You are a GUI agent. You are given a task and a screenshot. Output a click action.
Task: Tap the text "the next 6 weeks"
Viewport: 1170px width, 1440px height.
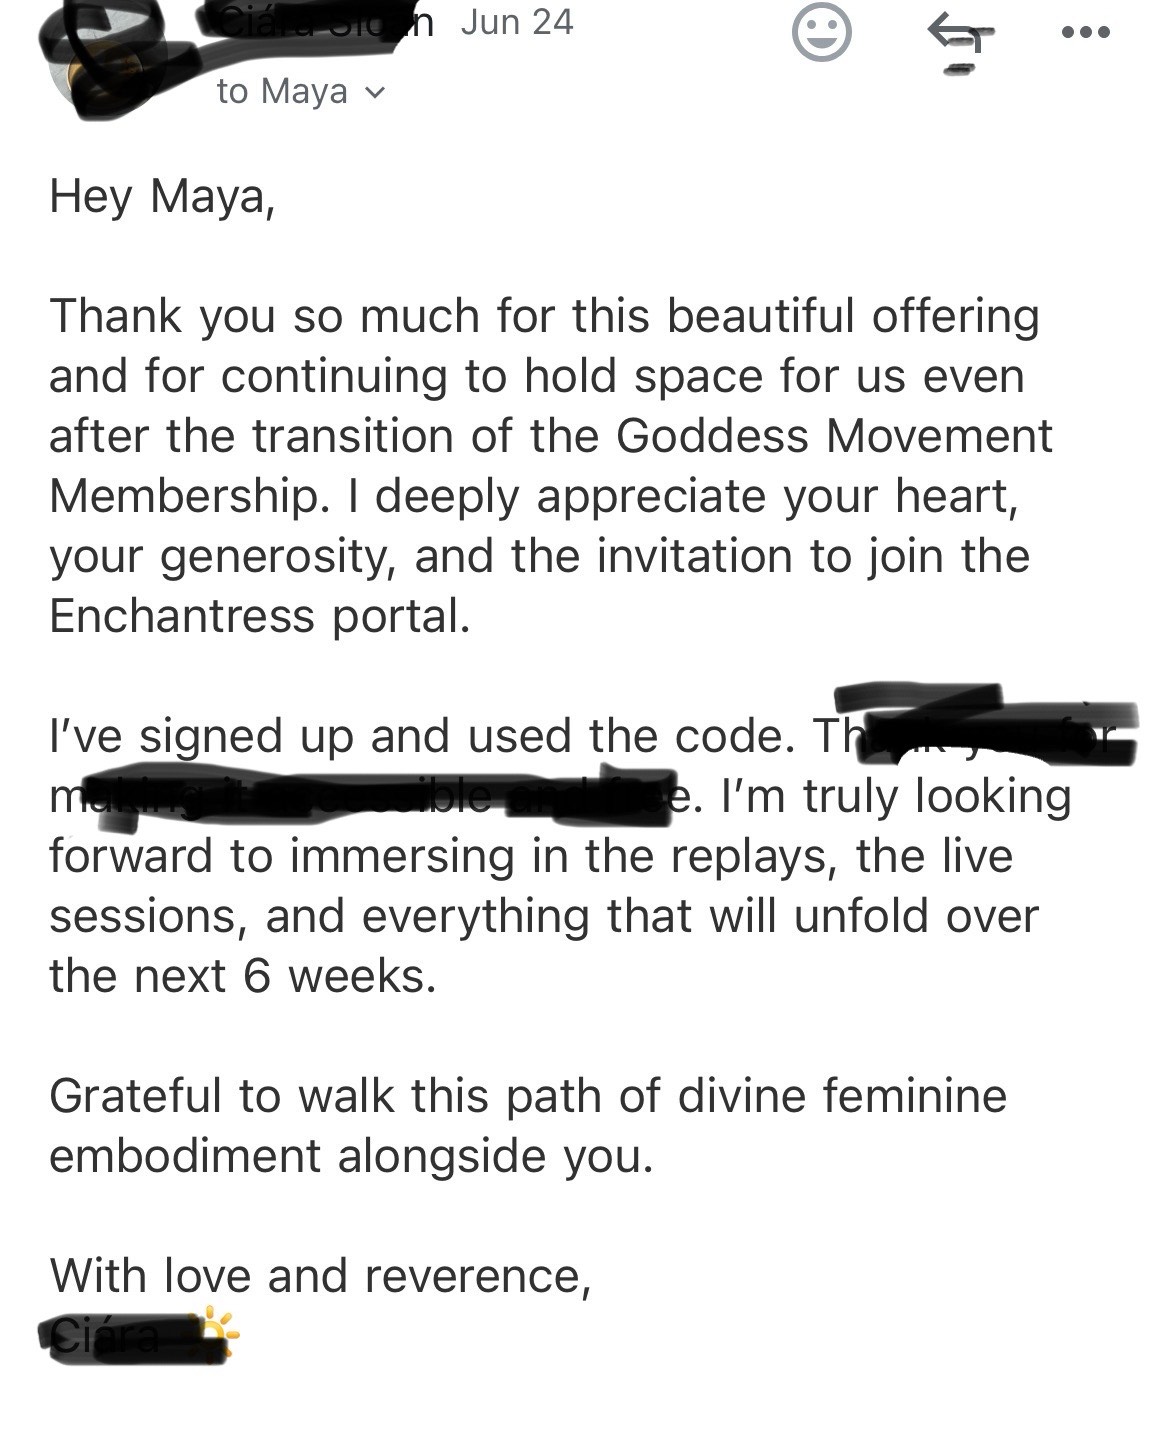[243, 976]
